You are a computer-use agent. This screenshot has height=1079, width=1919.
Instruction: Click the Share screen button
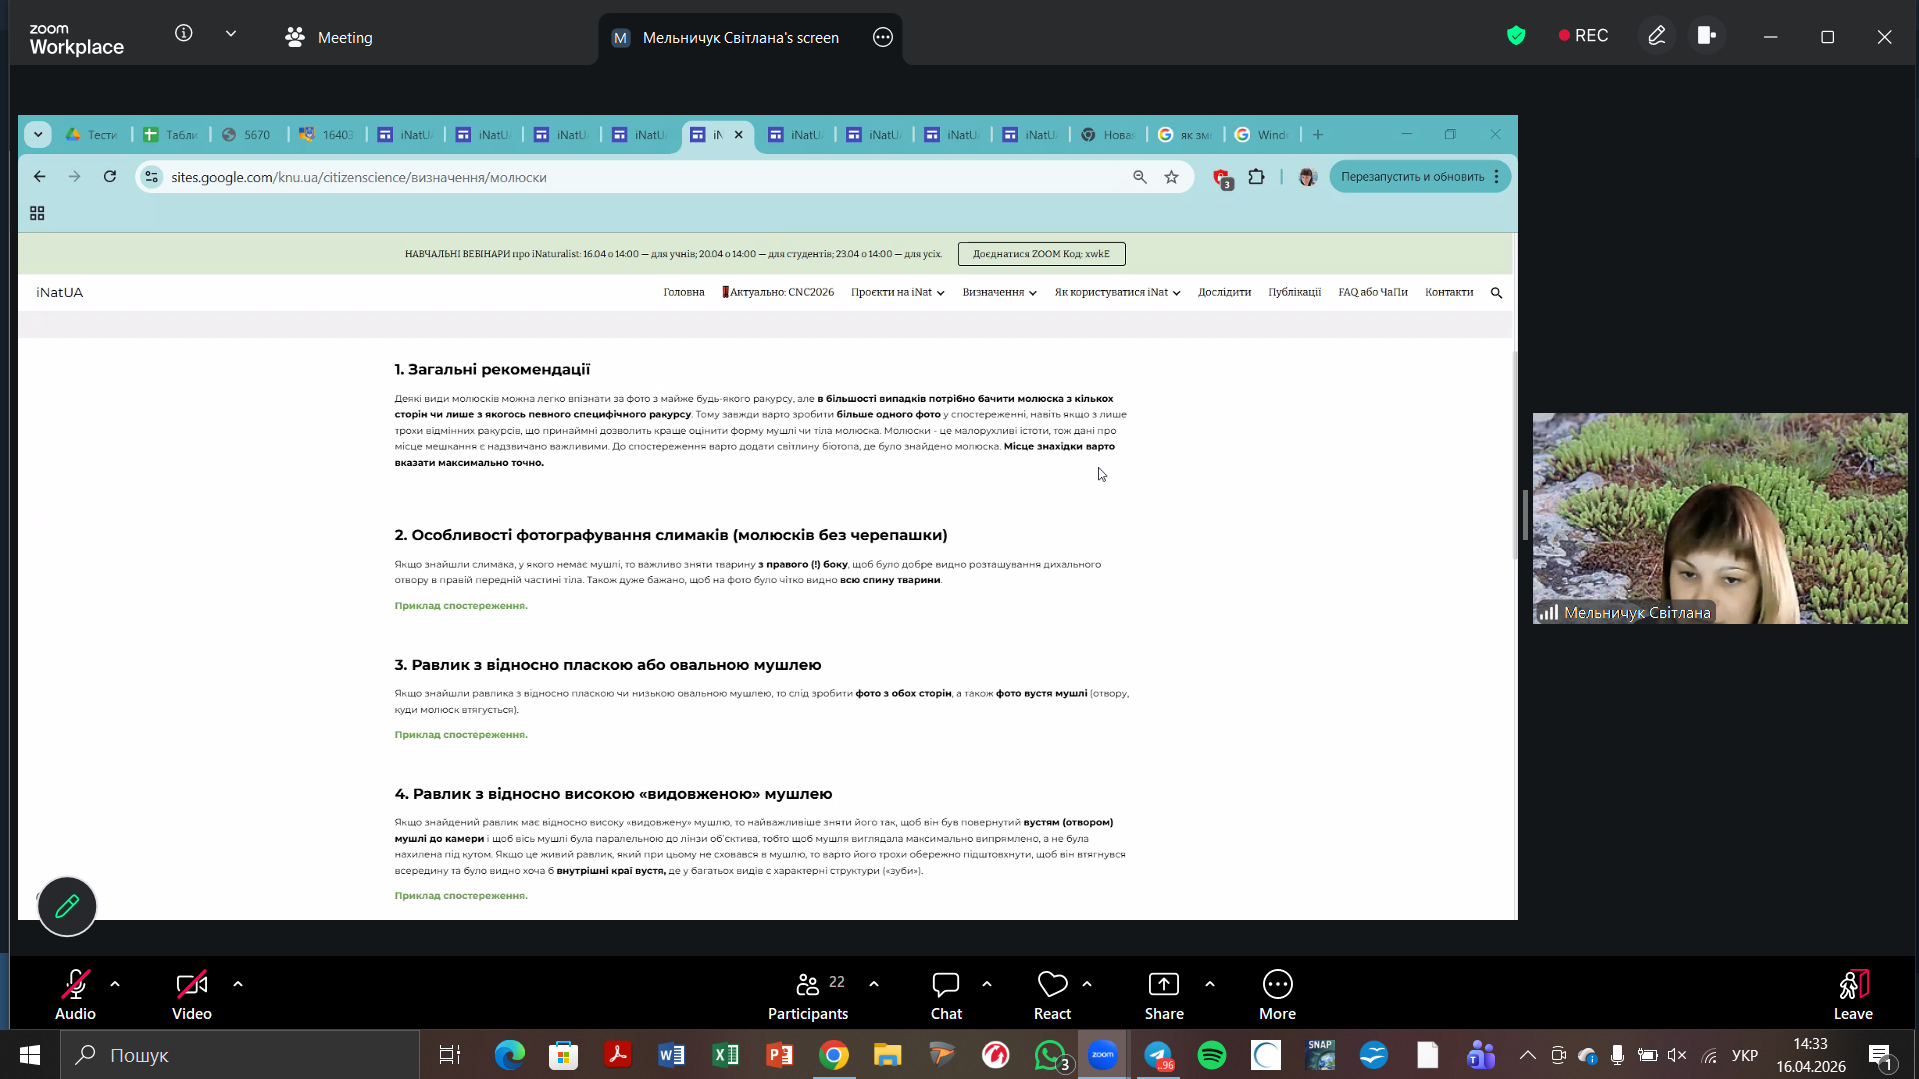1163,995
